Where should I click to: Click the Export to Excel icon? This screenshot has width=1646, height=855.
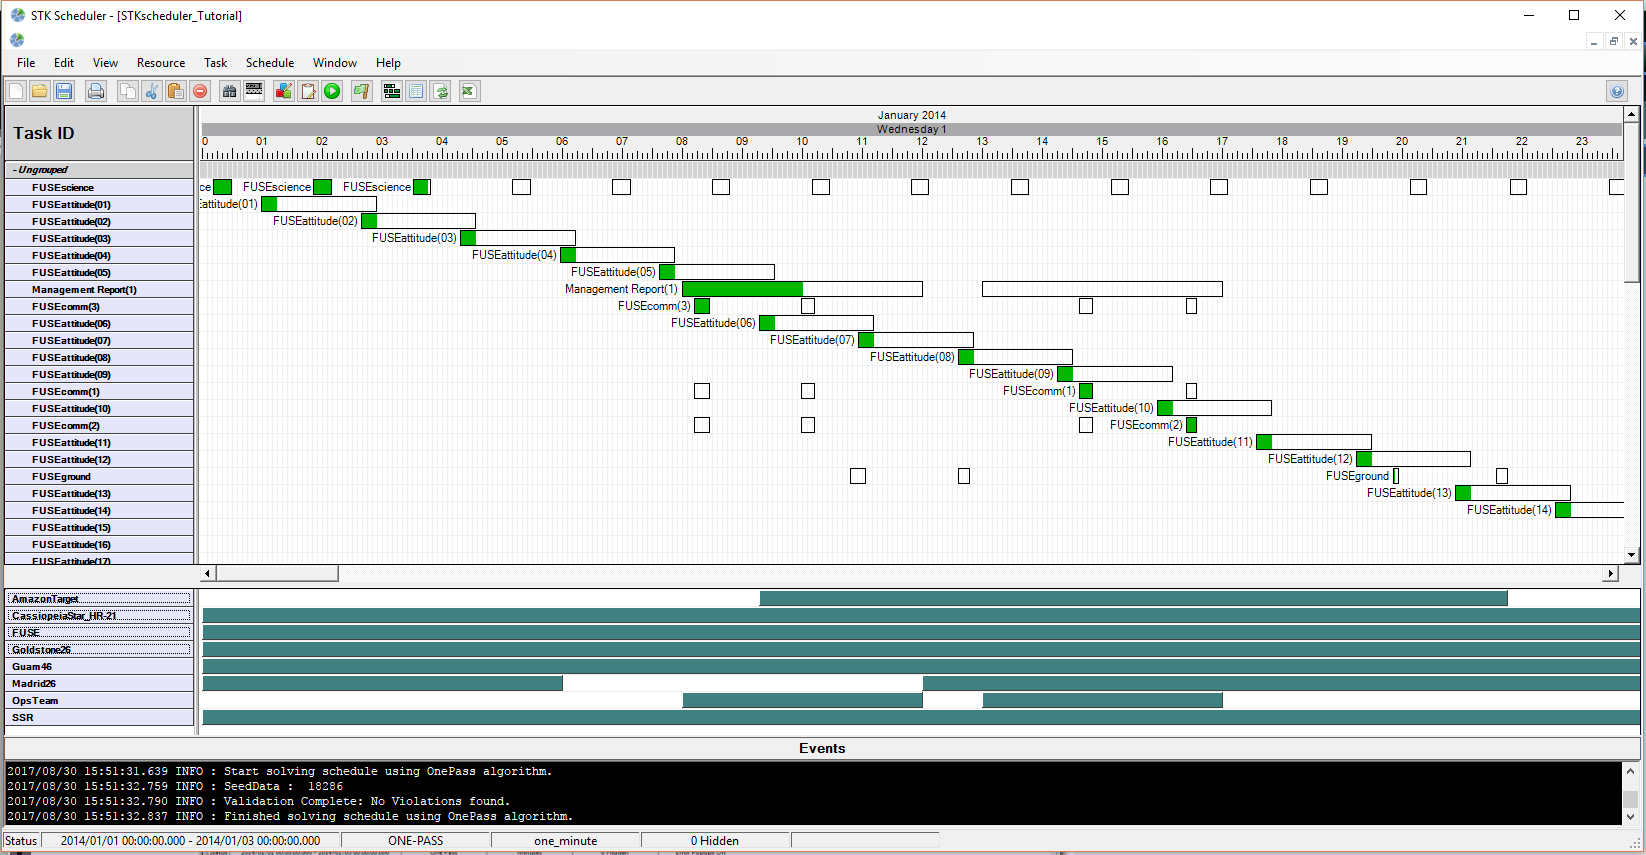468,91
